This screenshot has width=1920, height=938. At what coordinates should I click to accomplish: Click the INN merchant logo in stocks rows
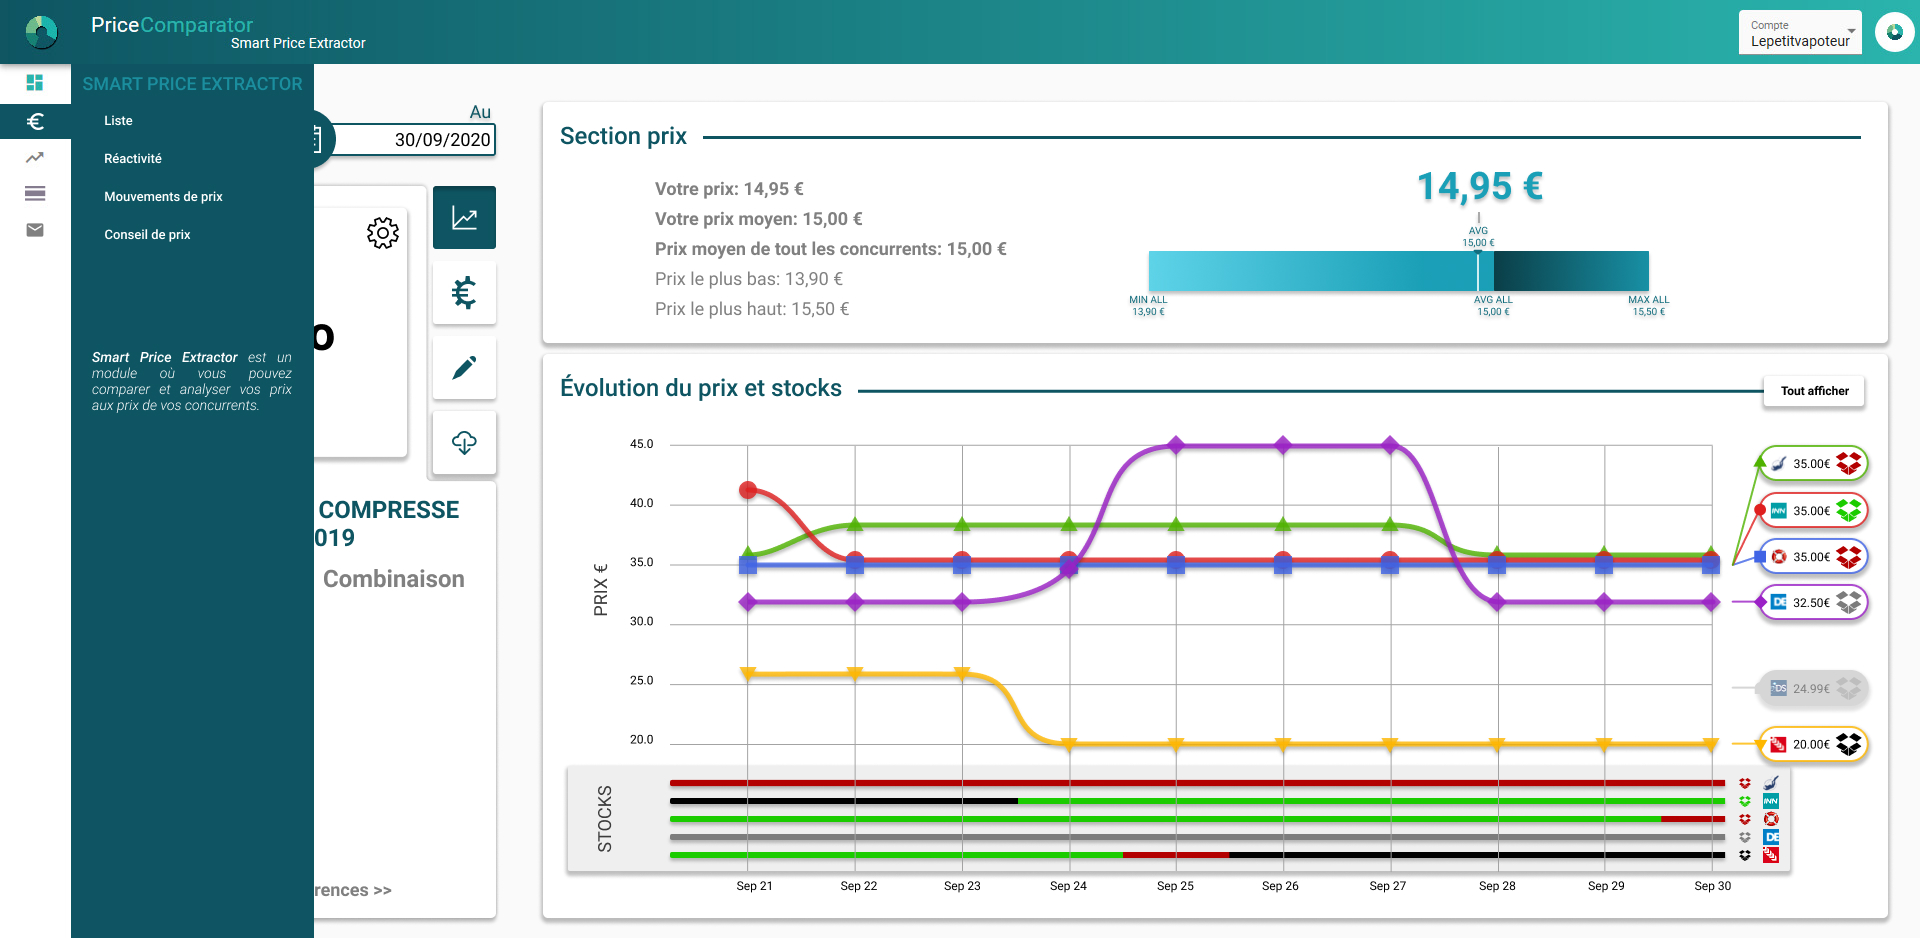(x=1771, y=801)
